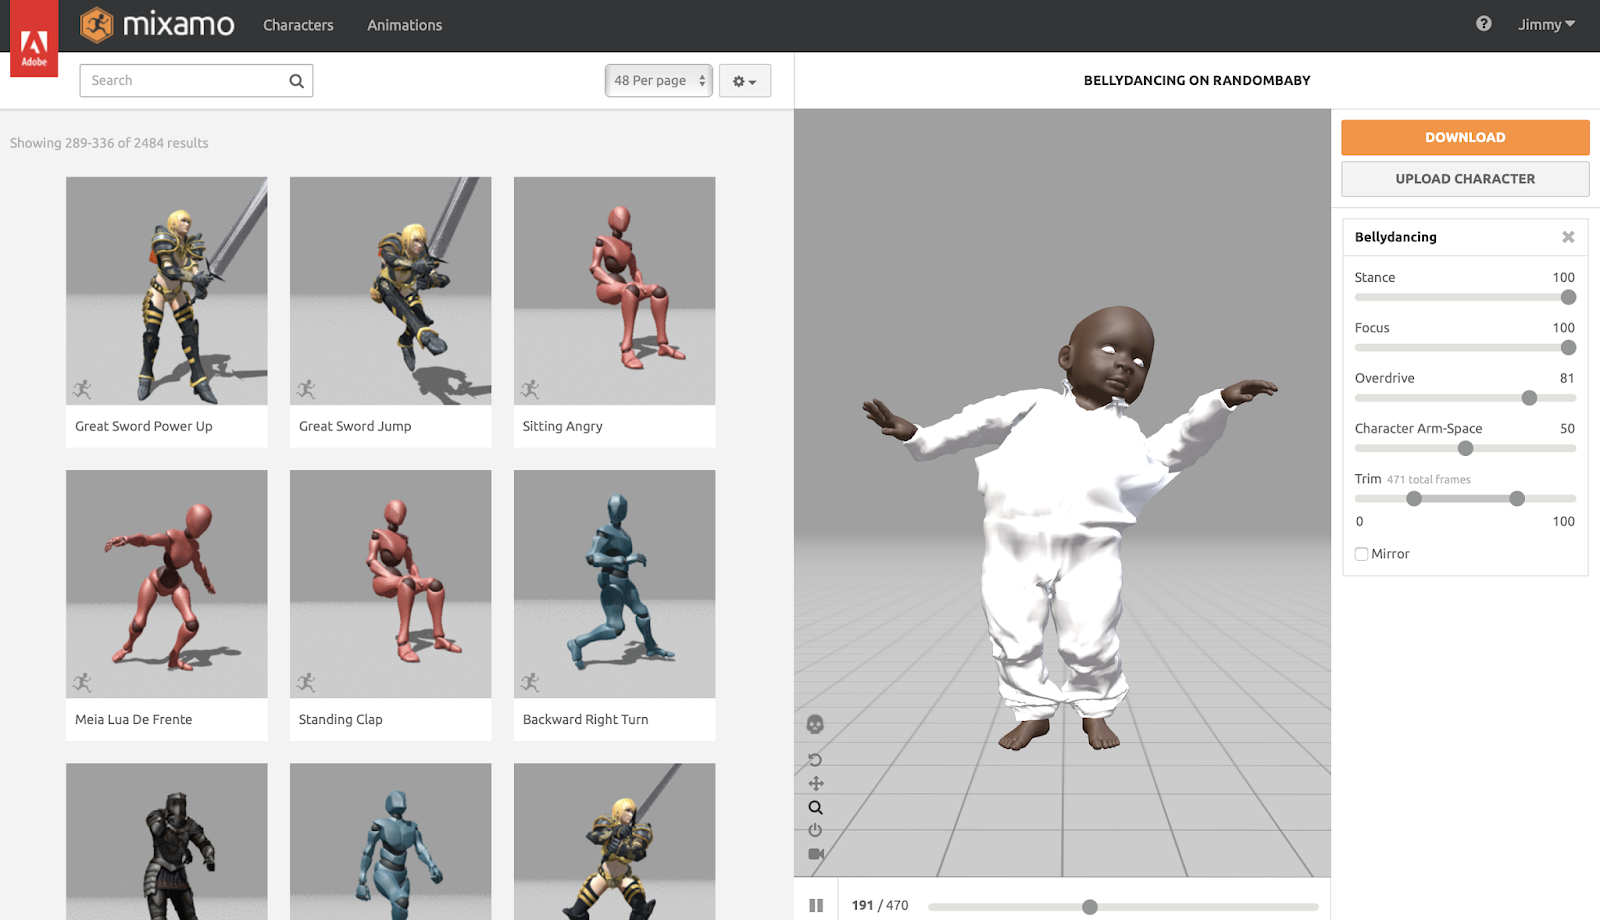
Task: Click the Overdrive value 81
Action: [x=1567, y=378]
